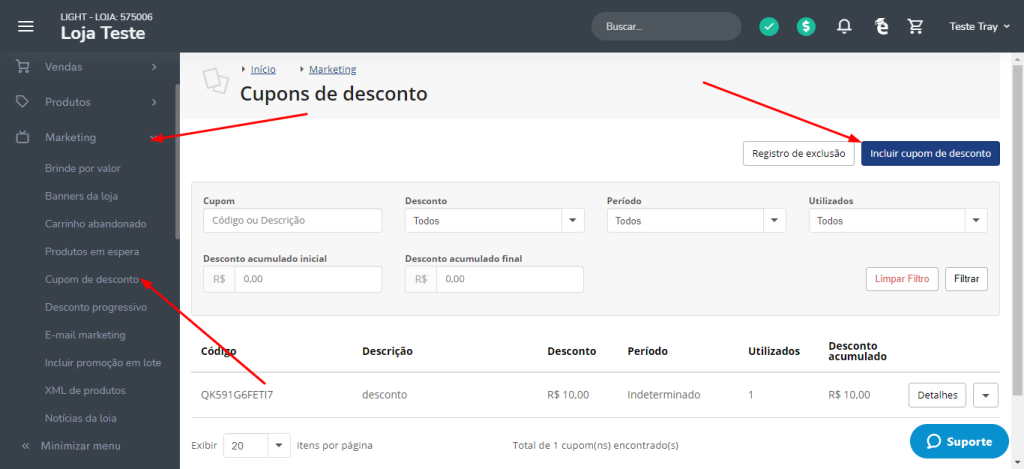1024x469 pixels.
Task: Open Carrinho abandonado menu item
Action: click(95, 223)
